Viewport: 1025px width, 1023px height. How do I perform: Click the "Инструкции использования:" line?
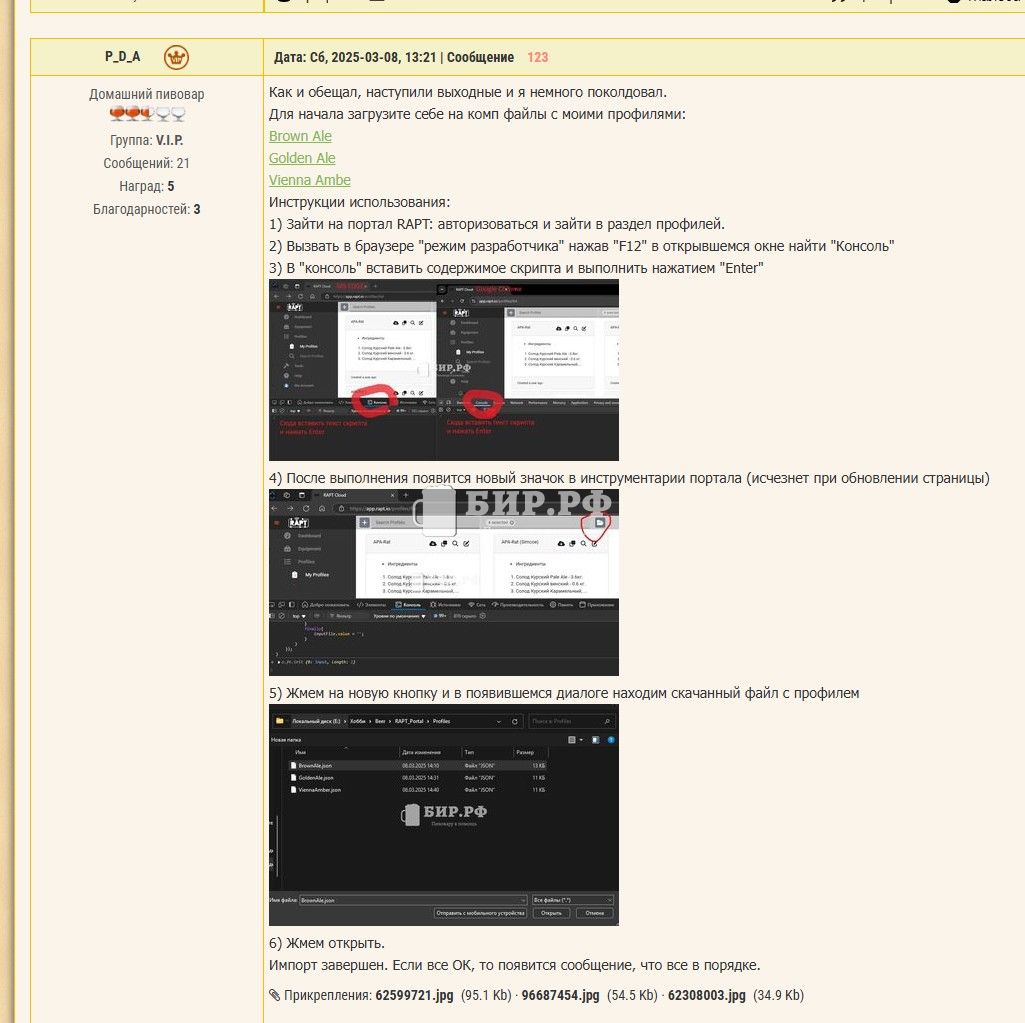(x=360, y=202)
